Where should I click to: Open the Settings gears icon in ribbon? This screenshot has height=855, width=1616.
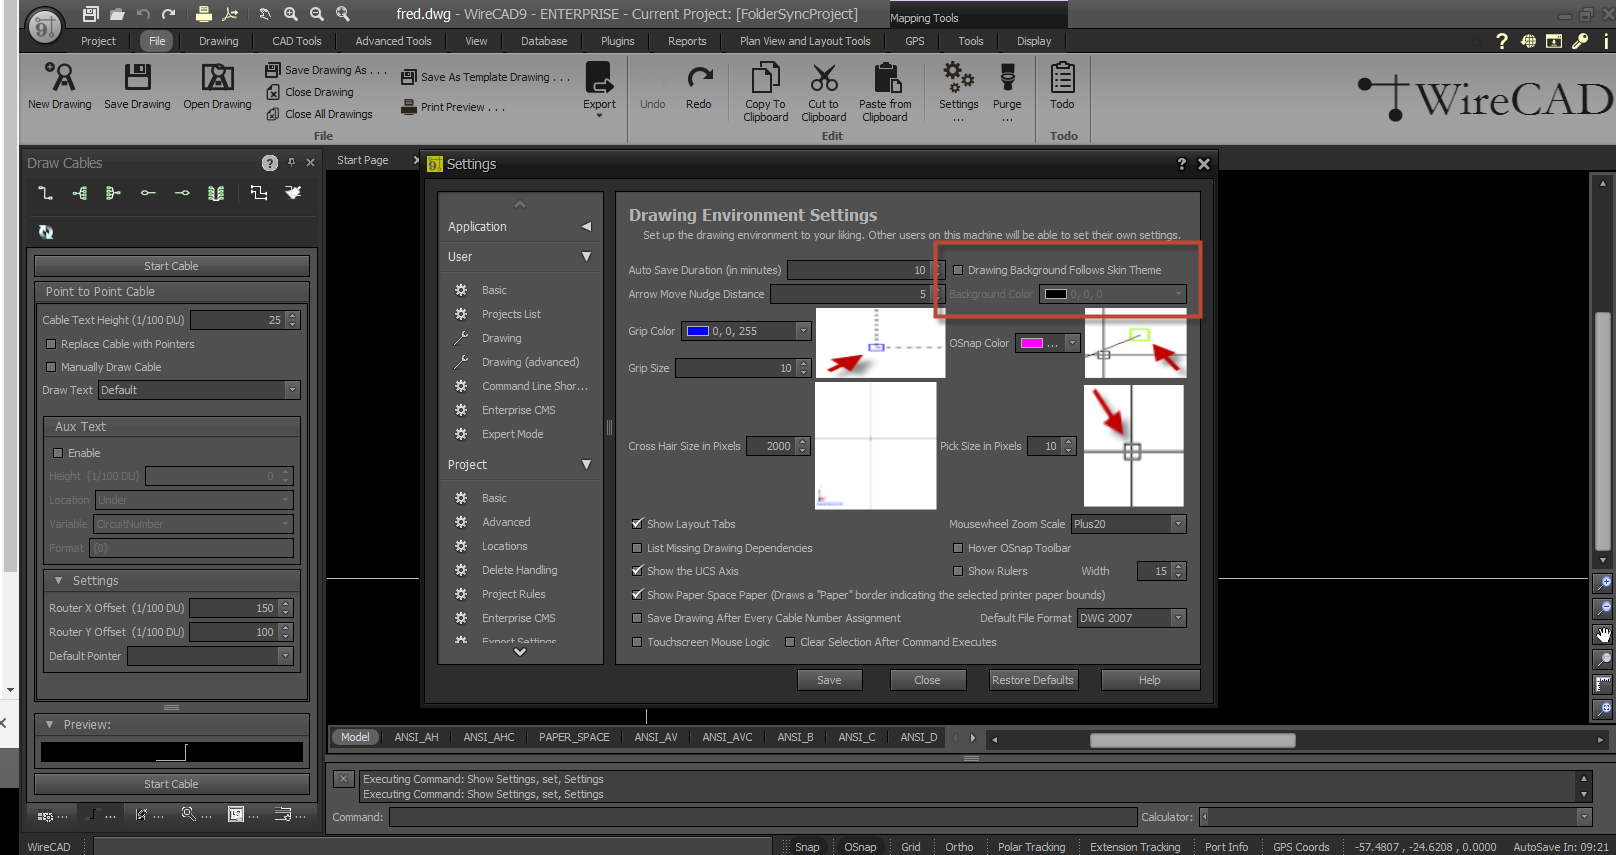(958, 77)
